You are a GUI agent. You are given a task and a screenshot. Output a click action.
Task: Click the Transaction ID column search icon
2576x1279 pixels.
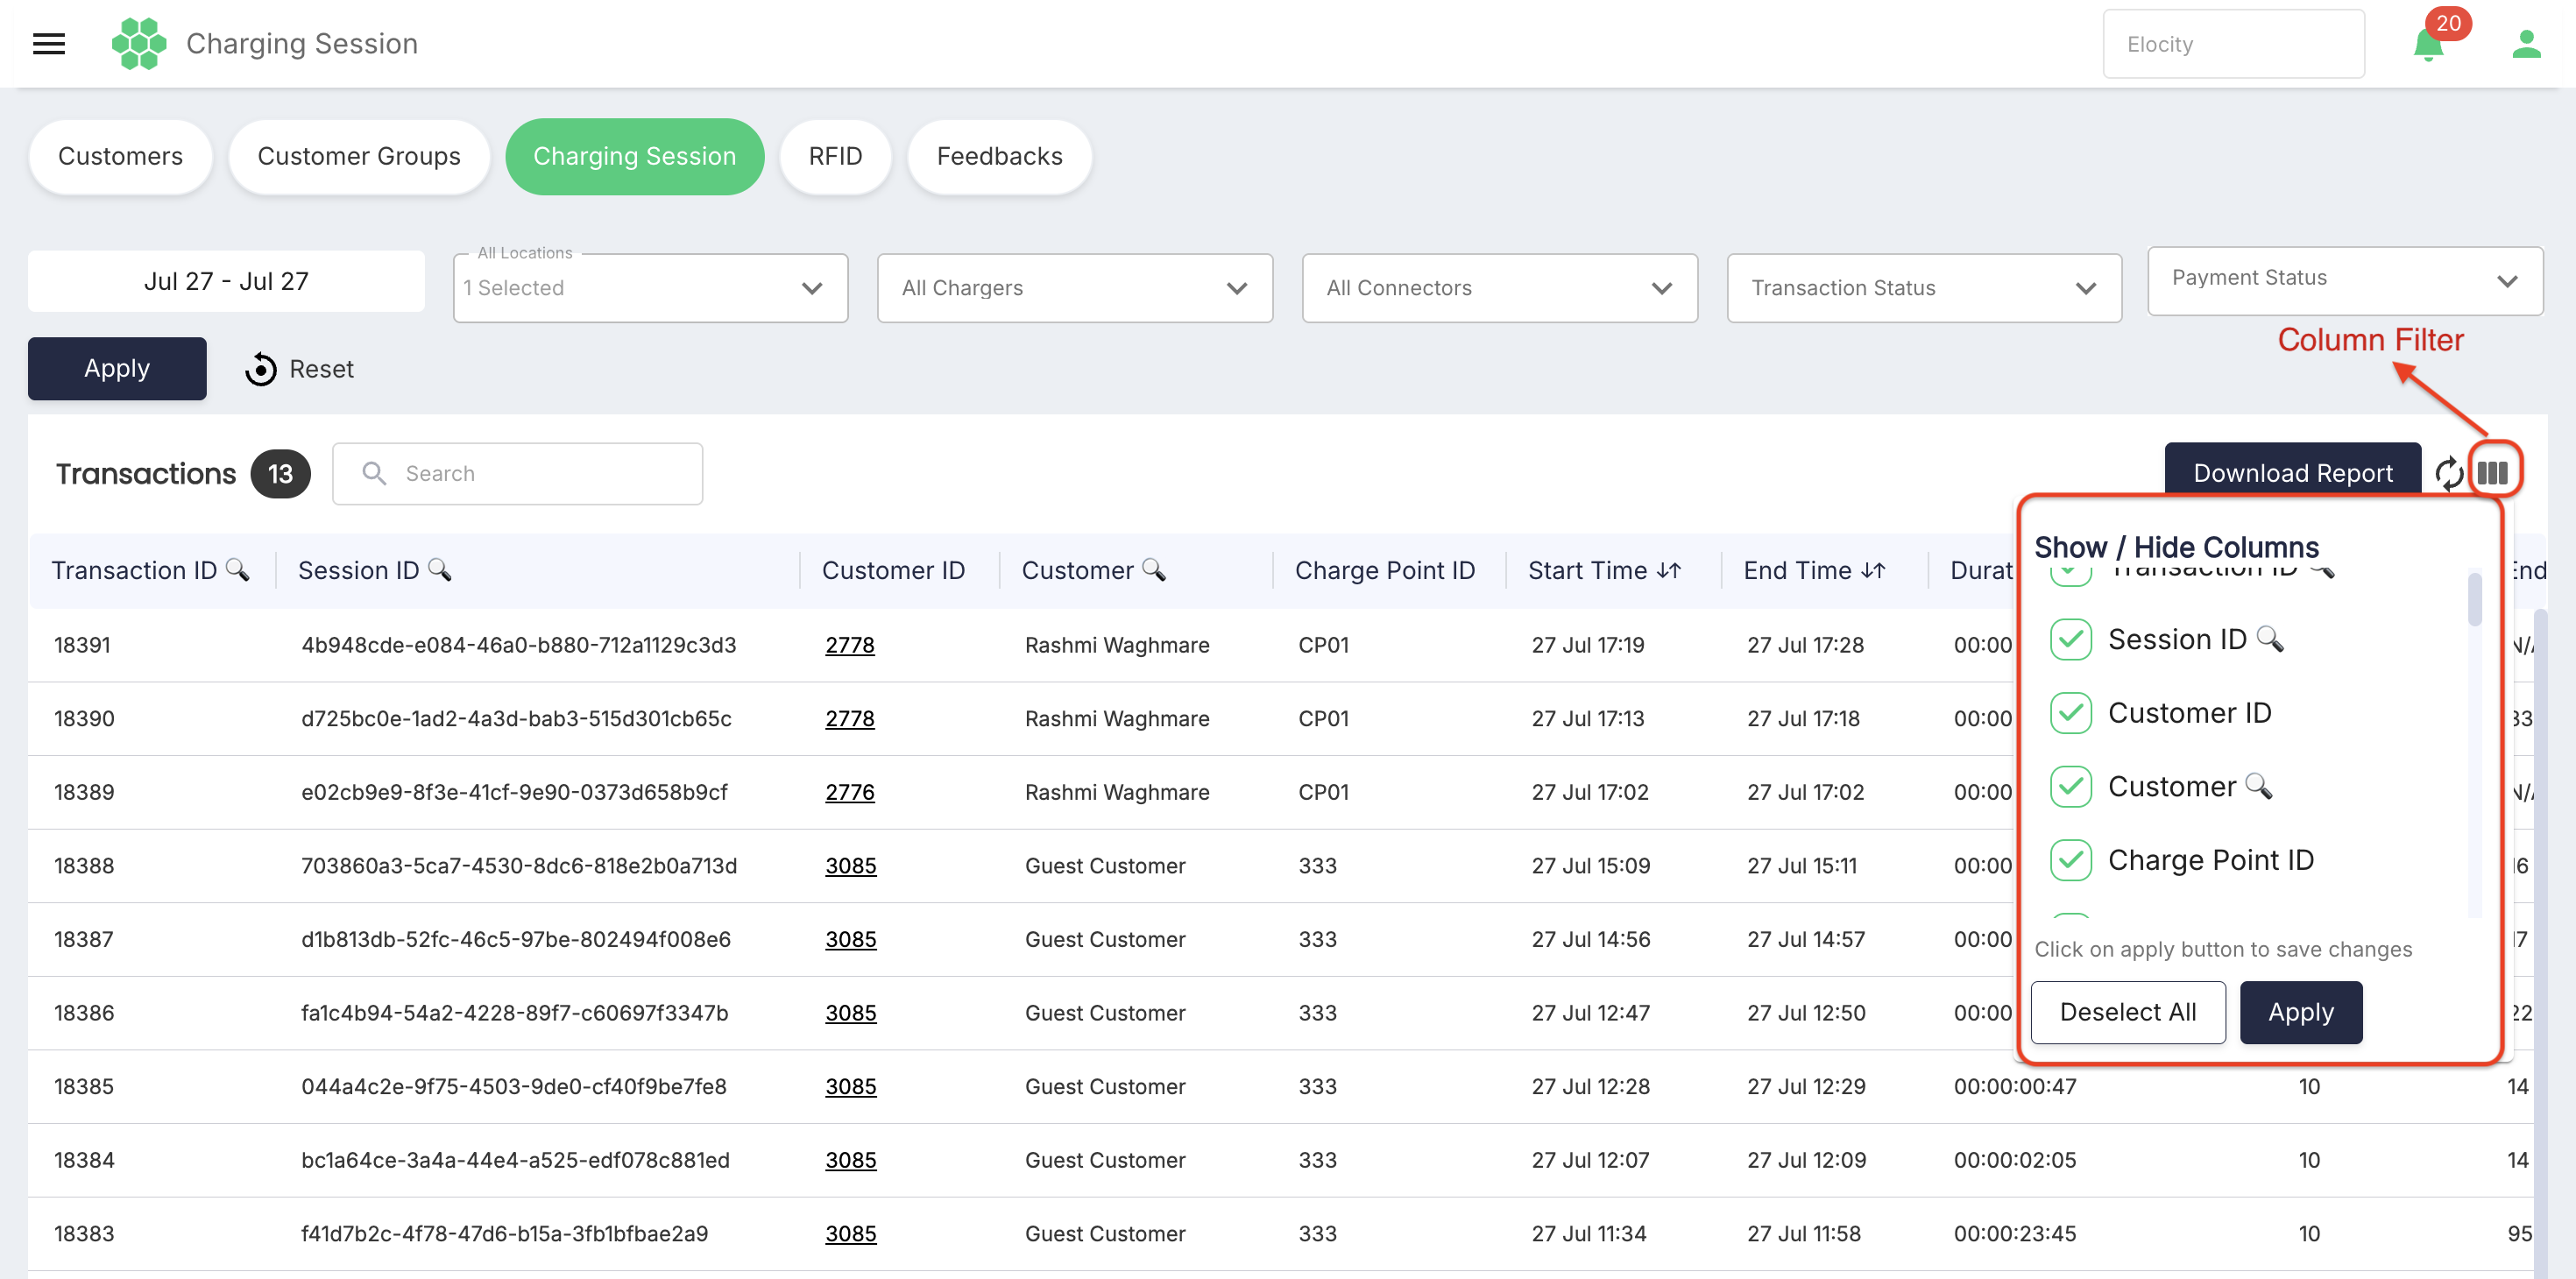[x=238, y=569]
